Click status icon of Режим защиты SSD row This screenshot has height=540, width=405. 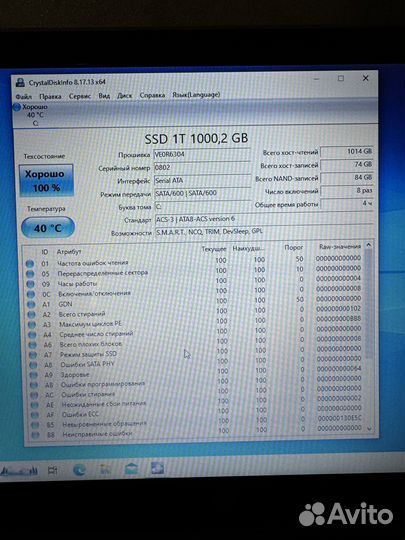point(33,355)
